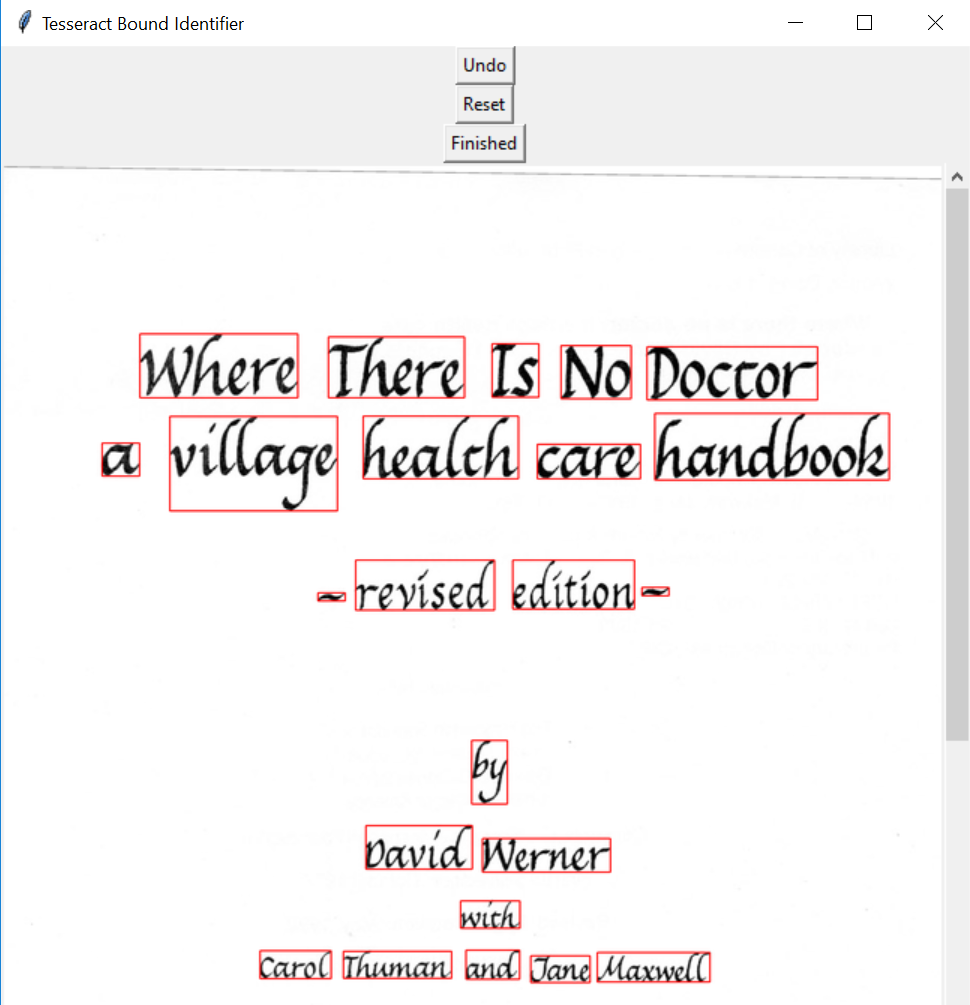Click the vertical scrollbar thumb
This screenshot has height=1005, width=970.
(x=957, y=465)
